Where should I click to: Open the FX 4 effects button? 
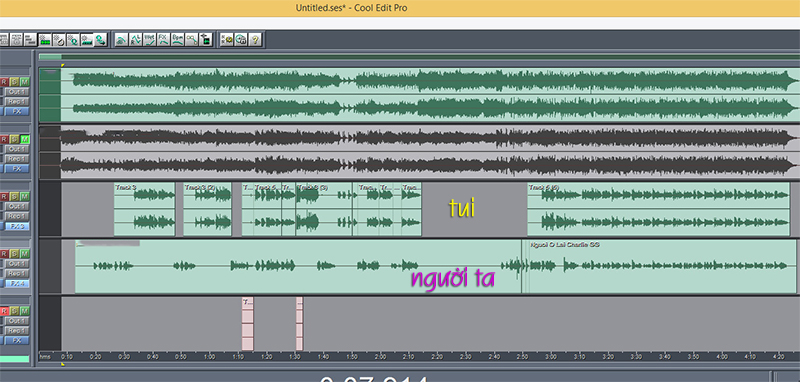(x=17, y=283)
